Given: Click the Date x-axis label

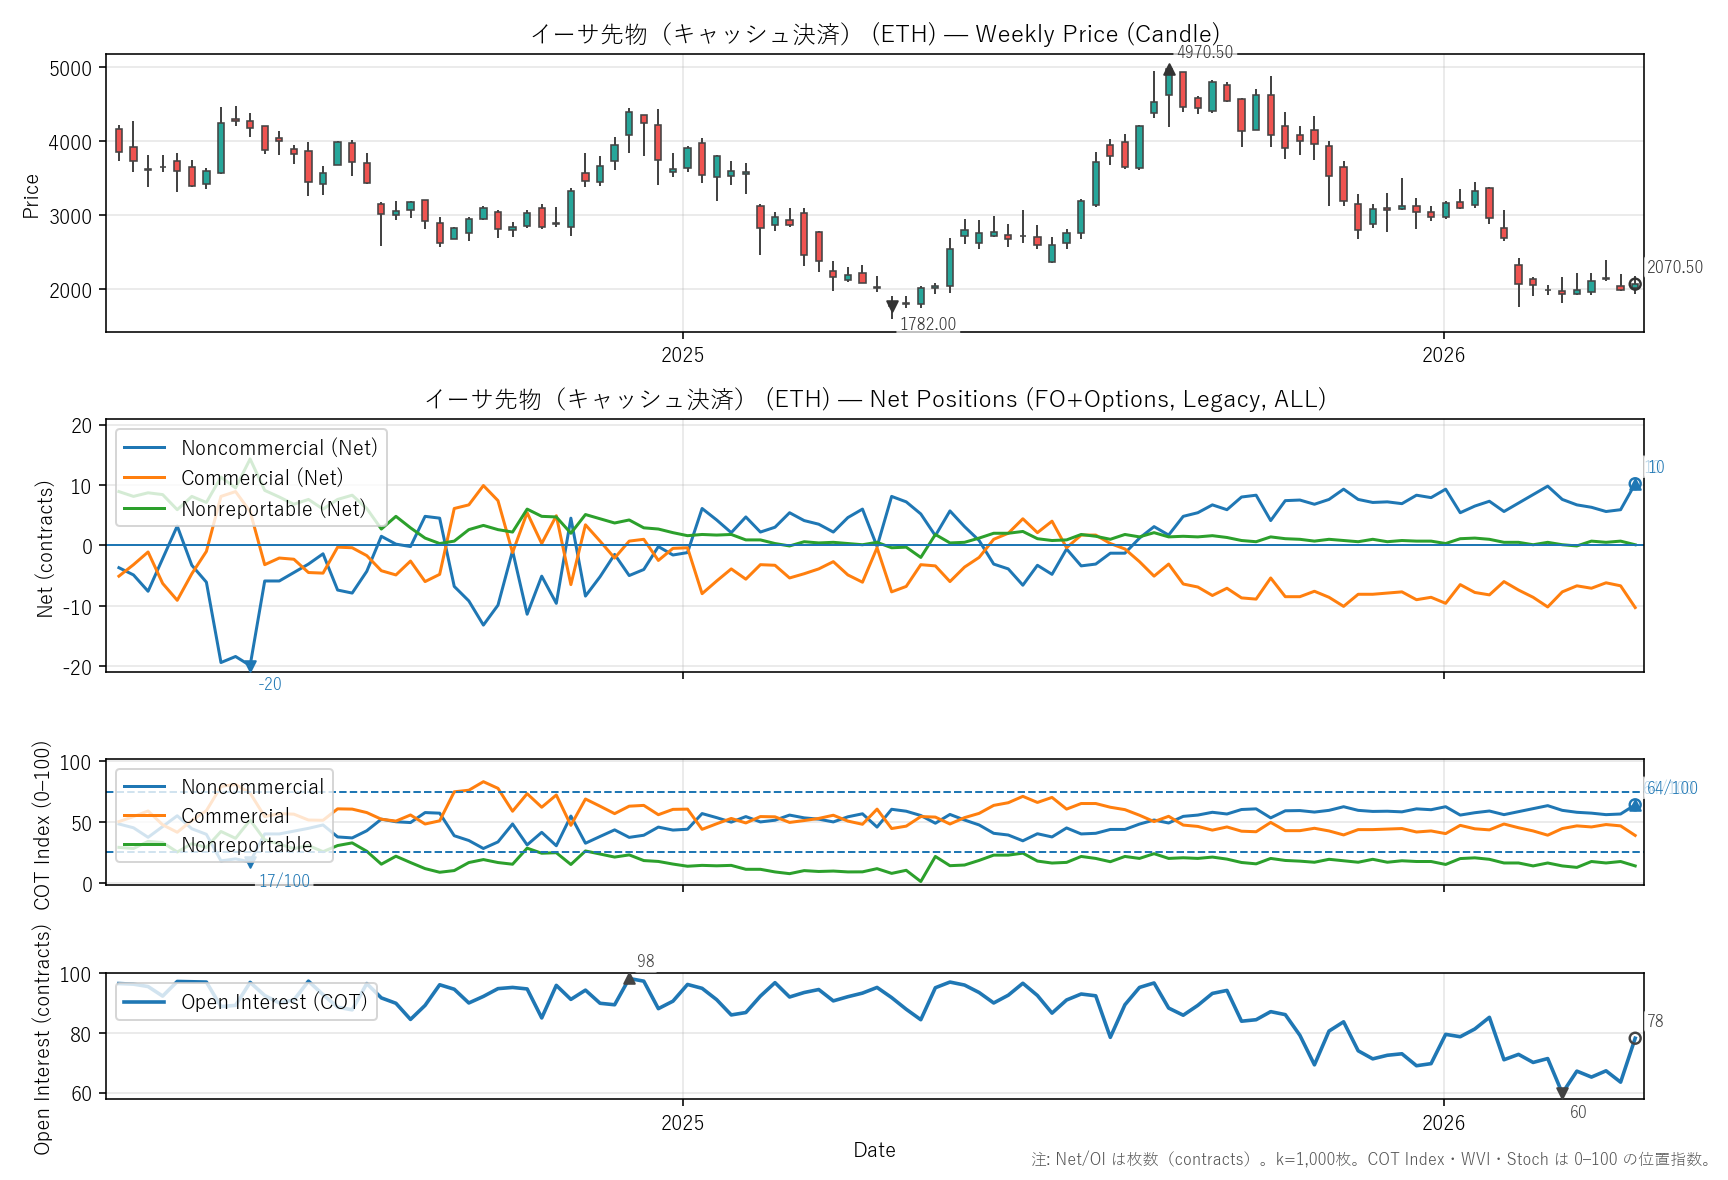Looking at the screenshot, I should pyautogui.click(x=874, y=1150).
